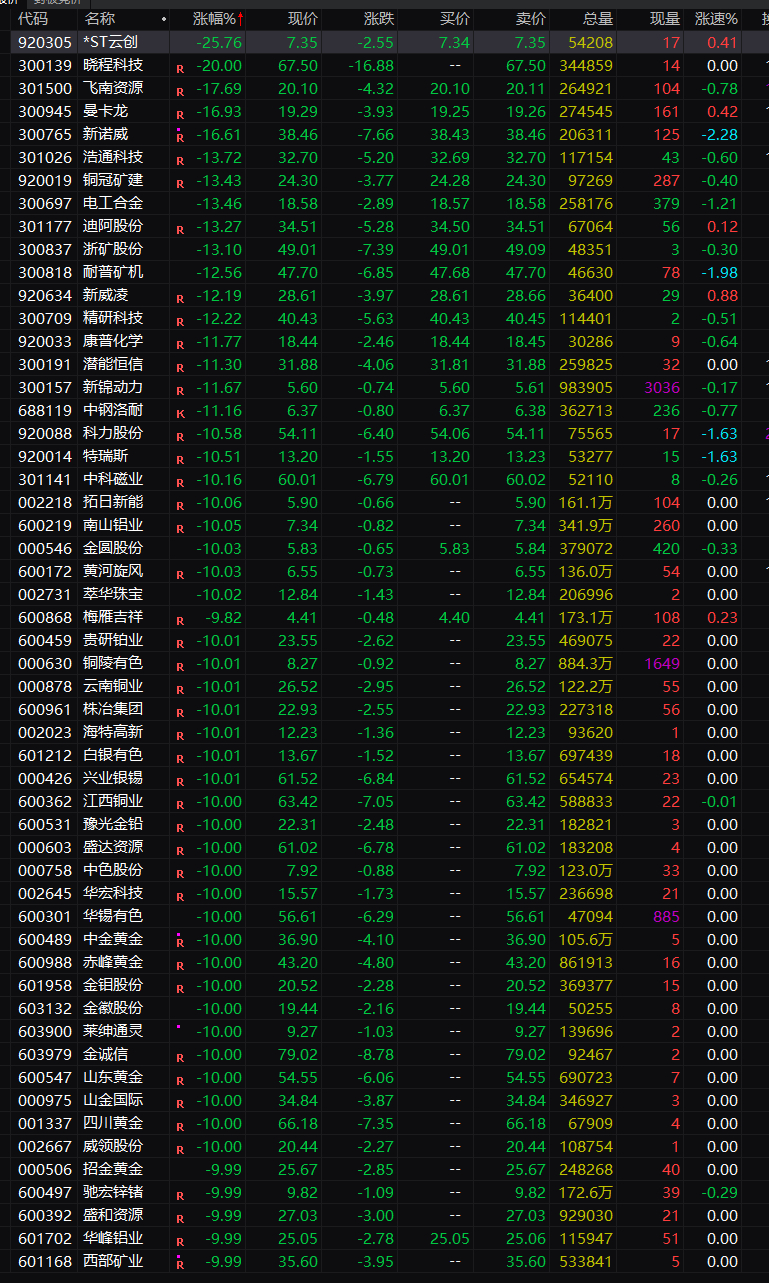This screenshot has height=1283, width=769.
Task: Select the 四川黄金 stock name
Action: [x=113, y=1123]
